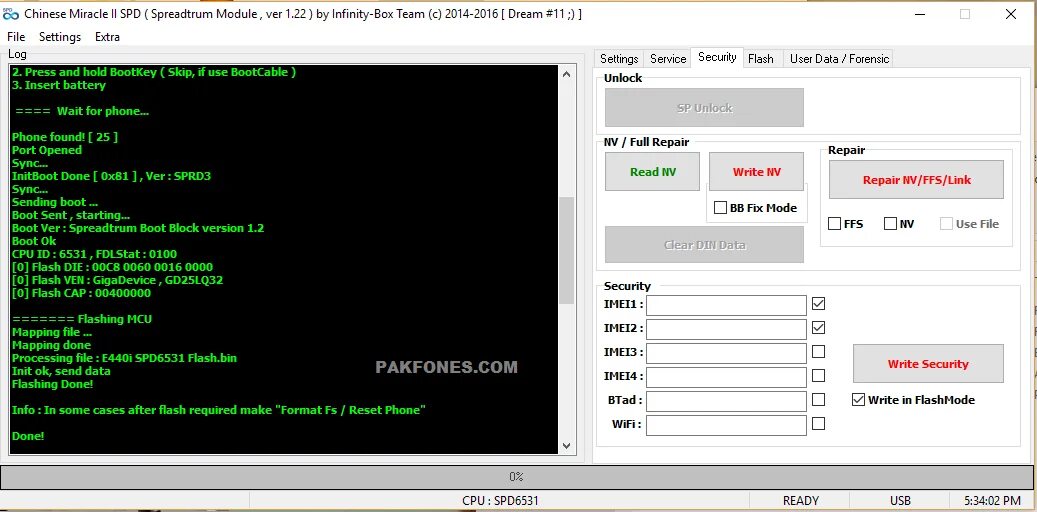This screenshot has width=1037, height=512.
Task: Focus the WiFi address field
Action: point(726,425)
